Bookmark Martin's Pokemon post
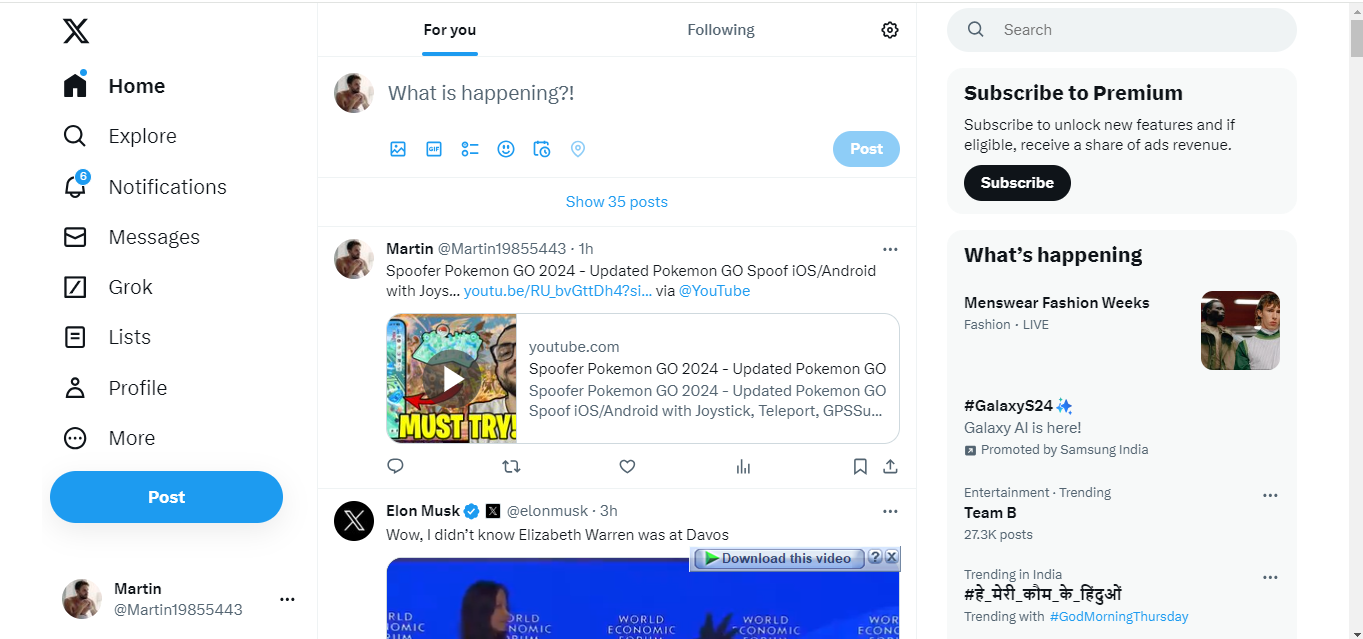This screenshot has height=639, width=1363. pos(860,466)
